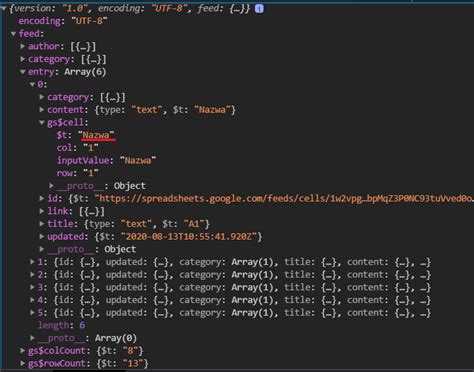Collapse entry item 0
Viewport: 474px width, 372px height.
coord(32,84)
